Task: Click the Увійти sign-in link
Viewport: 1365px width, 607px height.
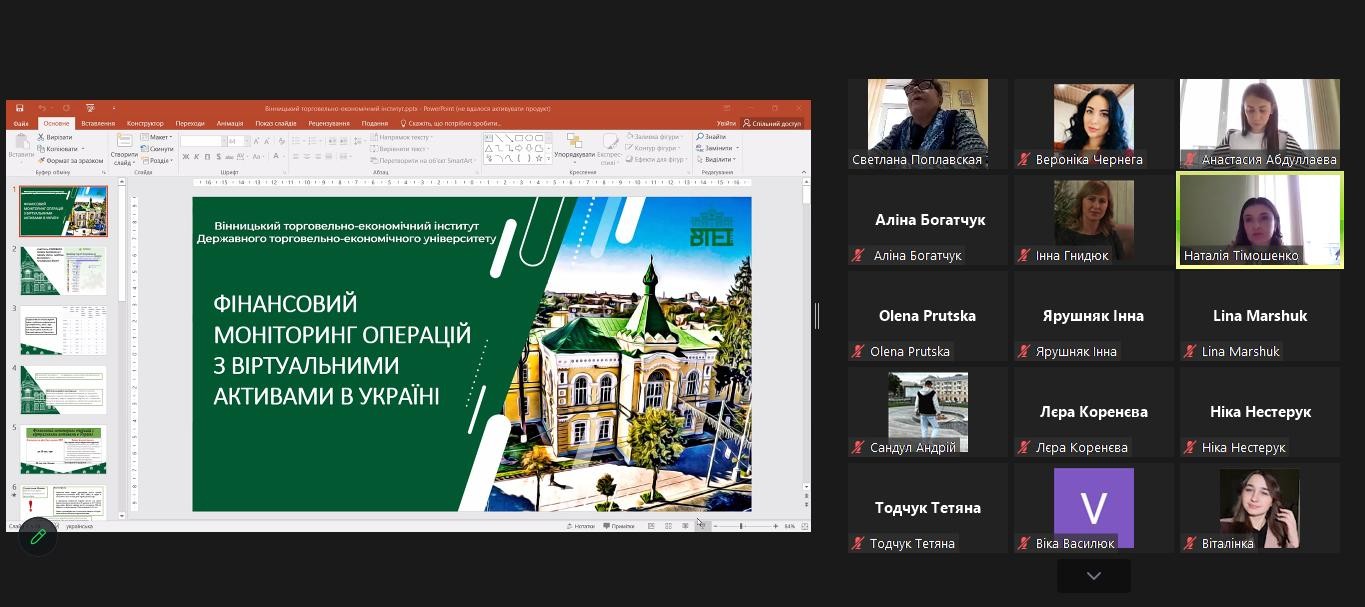Action: click(726, 123)
